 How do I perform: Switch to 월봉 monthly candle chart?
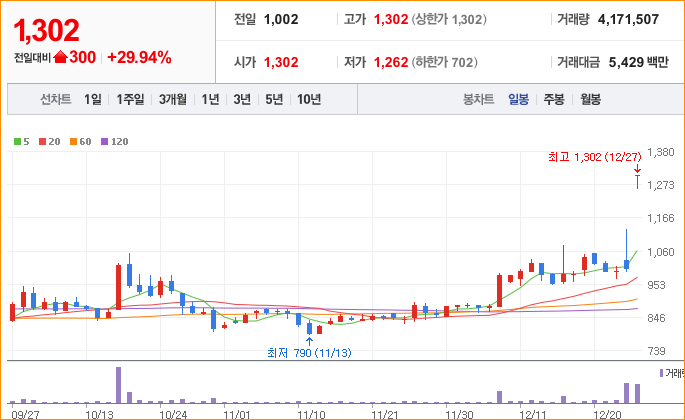point(591,99)
